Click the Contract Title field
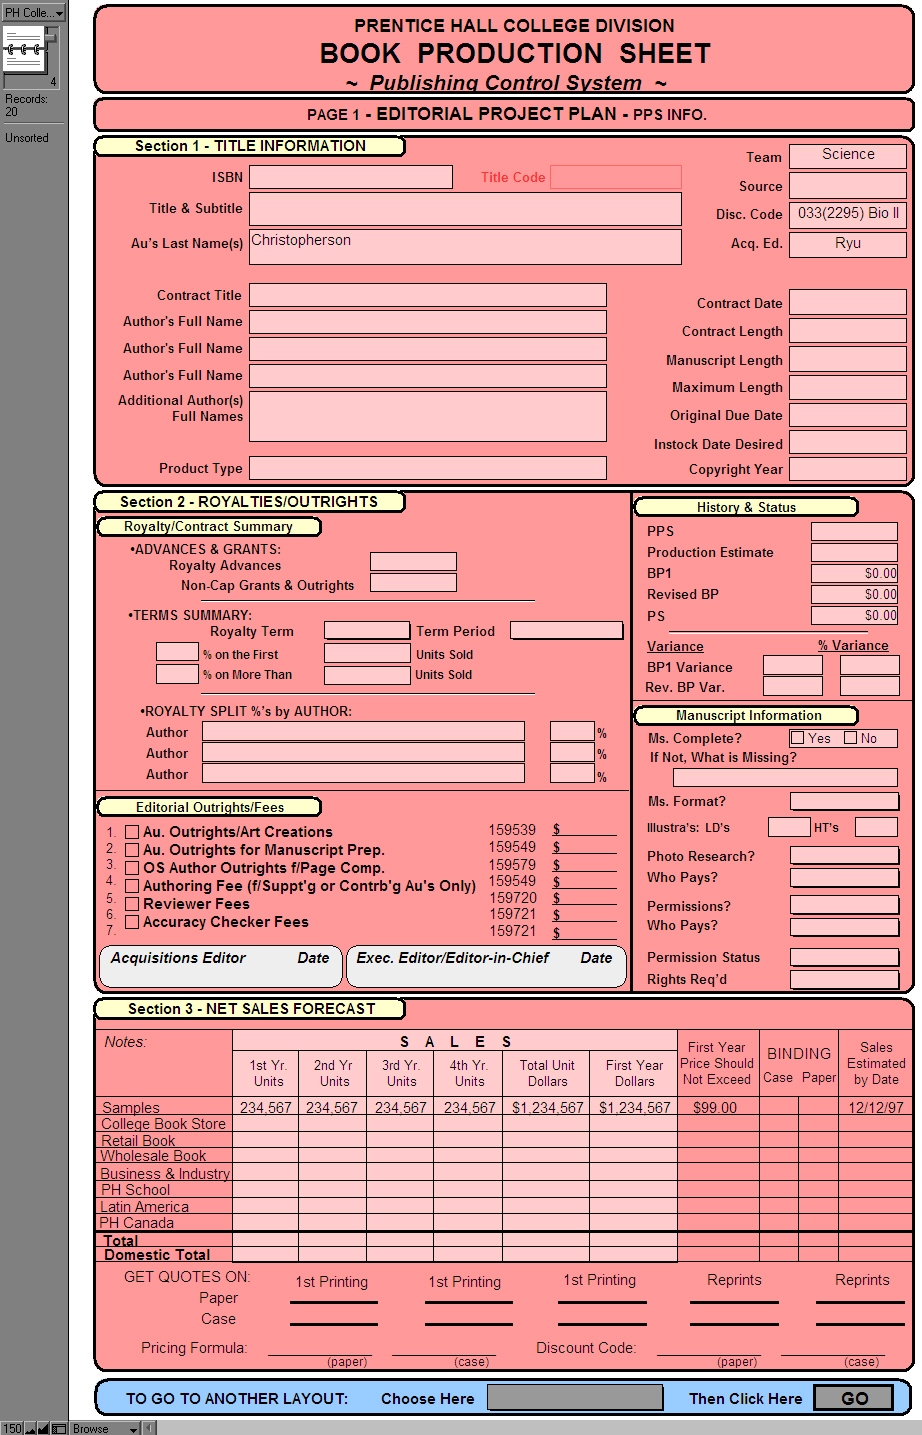 (428, 295)
